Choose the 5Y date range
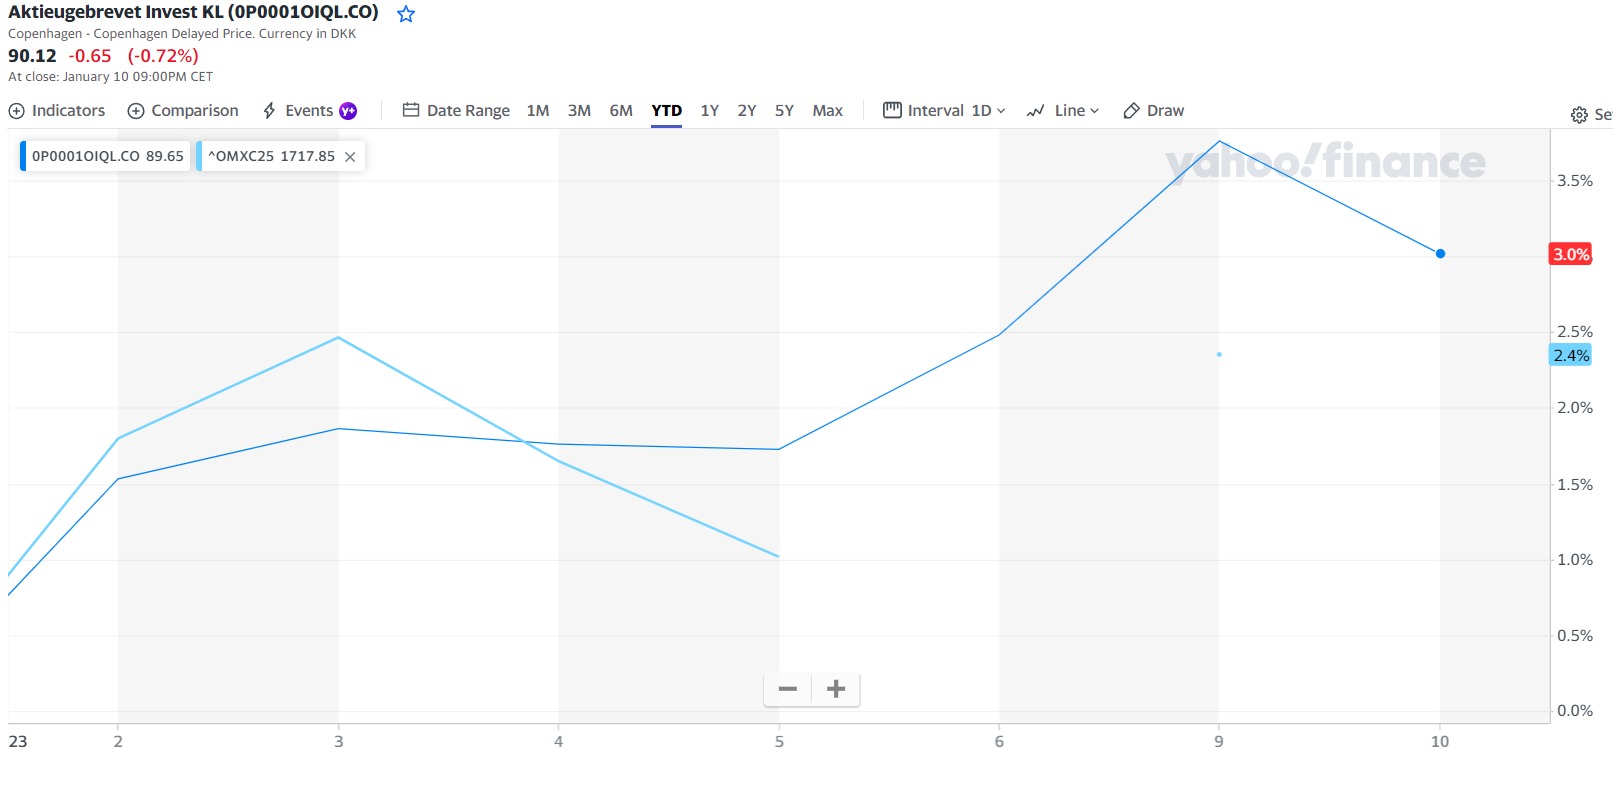The image size is (1613, 787). point(784,111)
